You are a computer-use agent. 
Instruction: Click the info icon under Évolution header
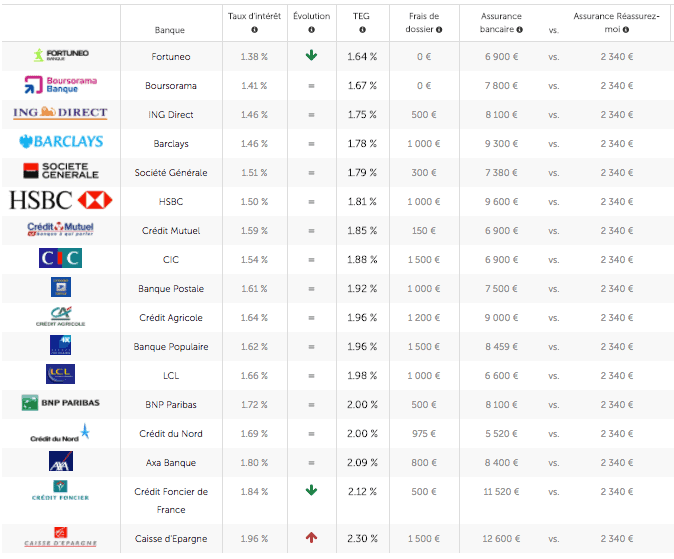click(x=311, y=30)
